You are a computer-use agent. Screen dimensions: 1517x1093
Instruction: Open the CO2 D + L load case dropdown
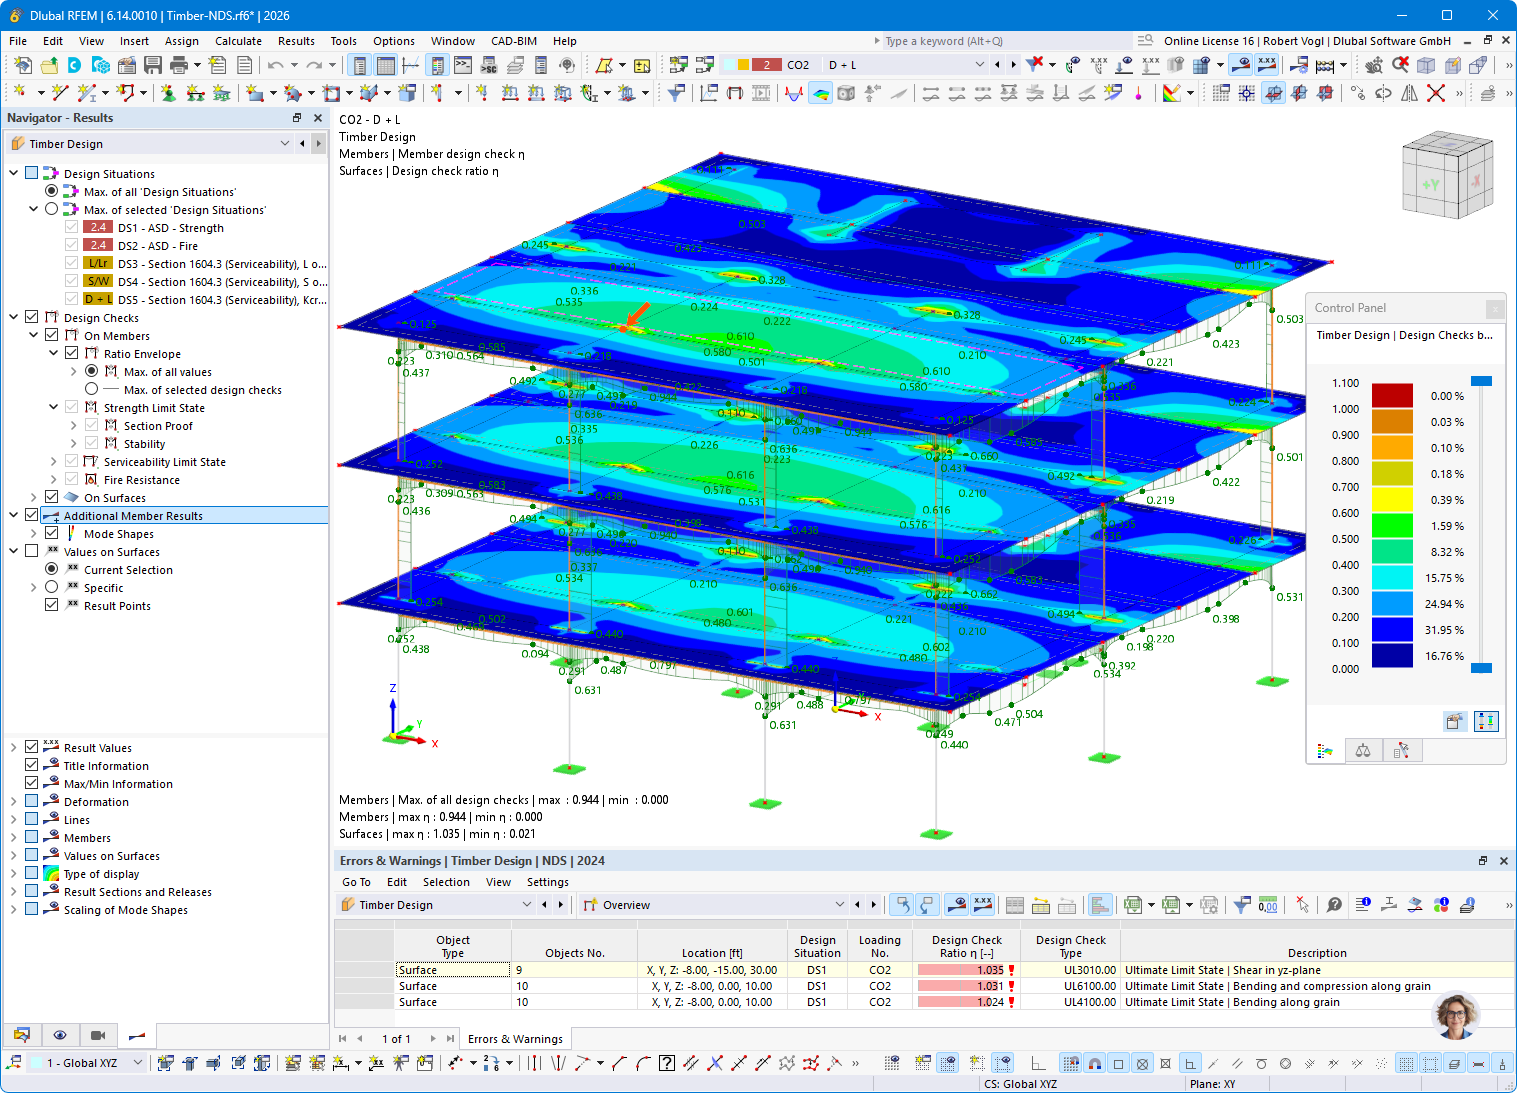[979, 65]
